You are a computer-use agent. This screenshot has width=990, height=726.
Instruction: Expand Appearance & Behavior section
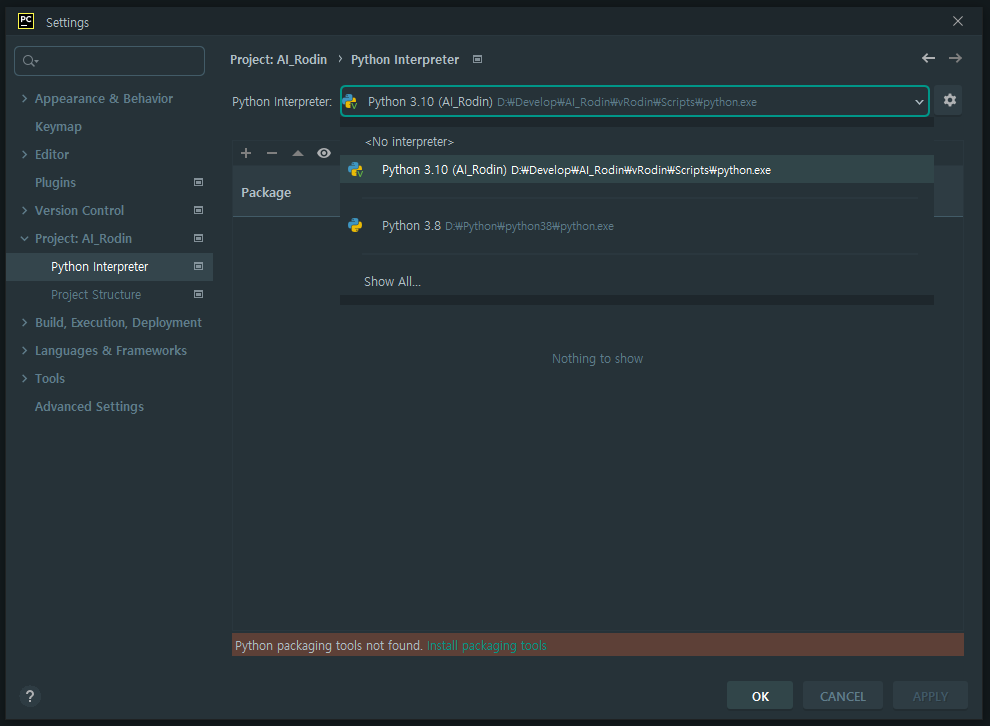coord(25,98)
